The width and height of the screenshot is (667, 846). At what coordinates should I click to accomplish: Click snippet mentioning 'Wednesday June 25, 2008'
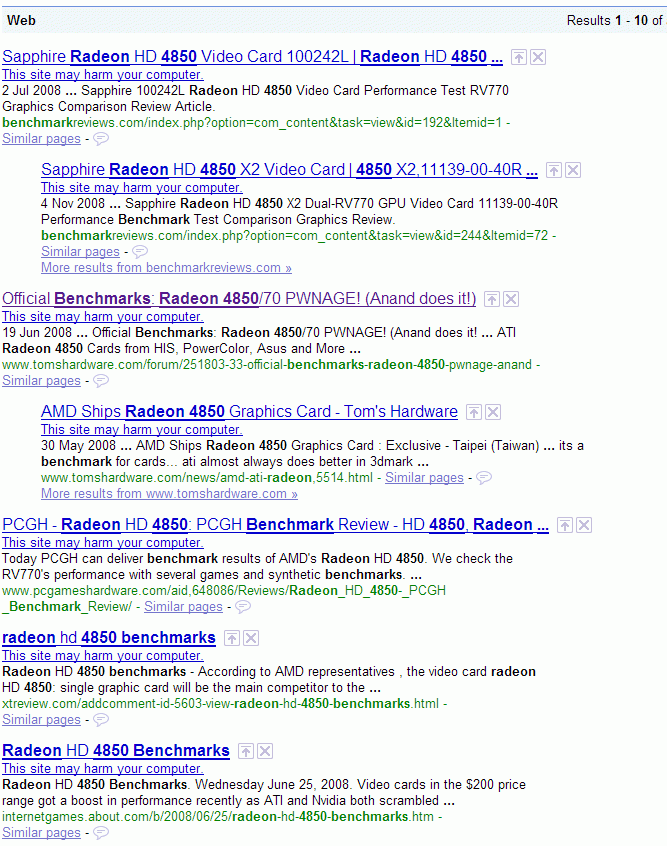pyautogui.click(x=264, y=793)
